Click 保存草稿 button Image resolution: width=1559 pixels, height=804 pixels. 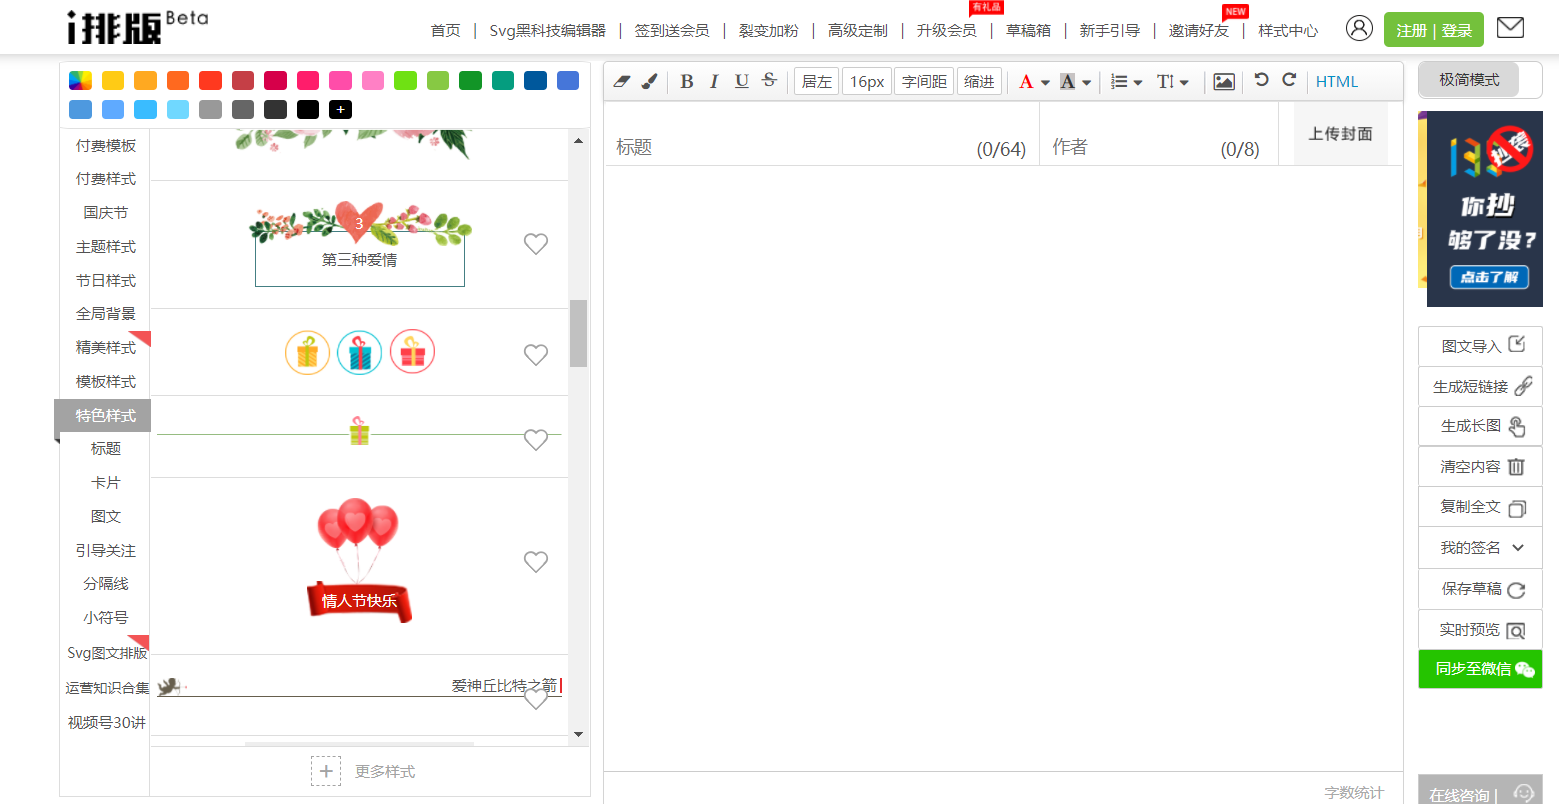click(1480, 589)
